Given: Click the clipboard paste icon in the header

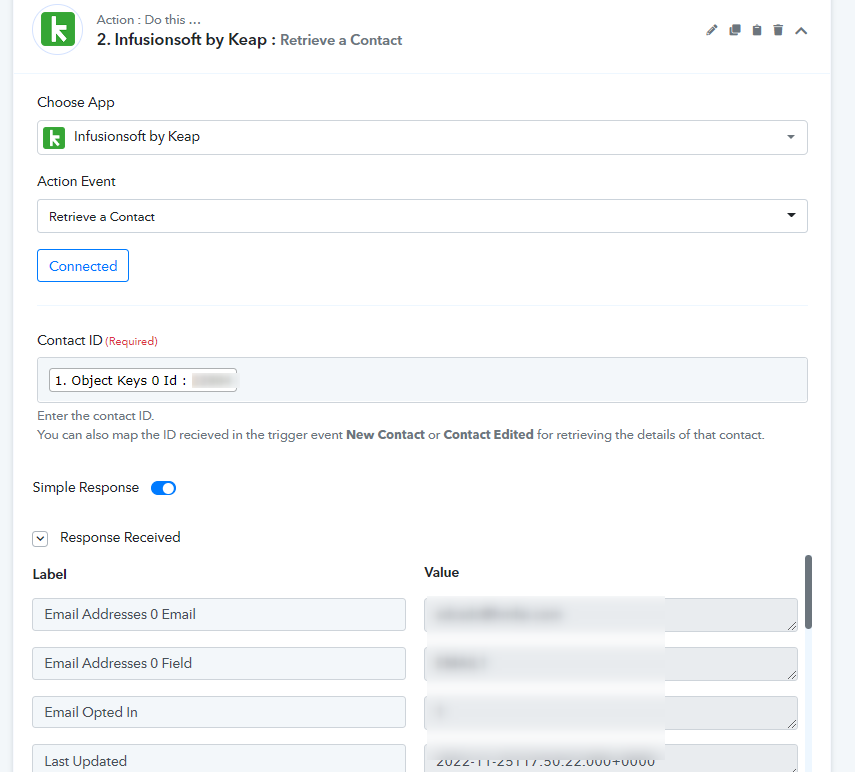Looking at the screenshot, I should click(x=757, y=30).
